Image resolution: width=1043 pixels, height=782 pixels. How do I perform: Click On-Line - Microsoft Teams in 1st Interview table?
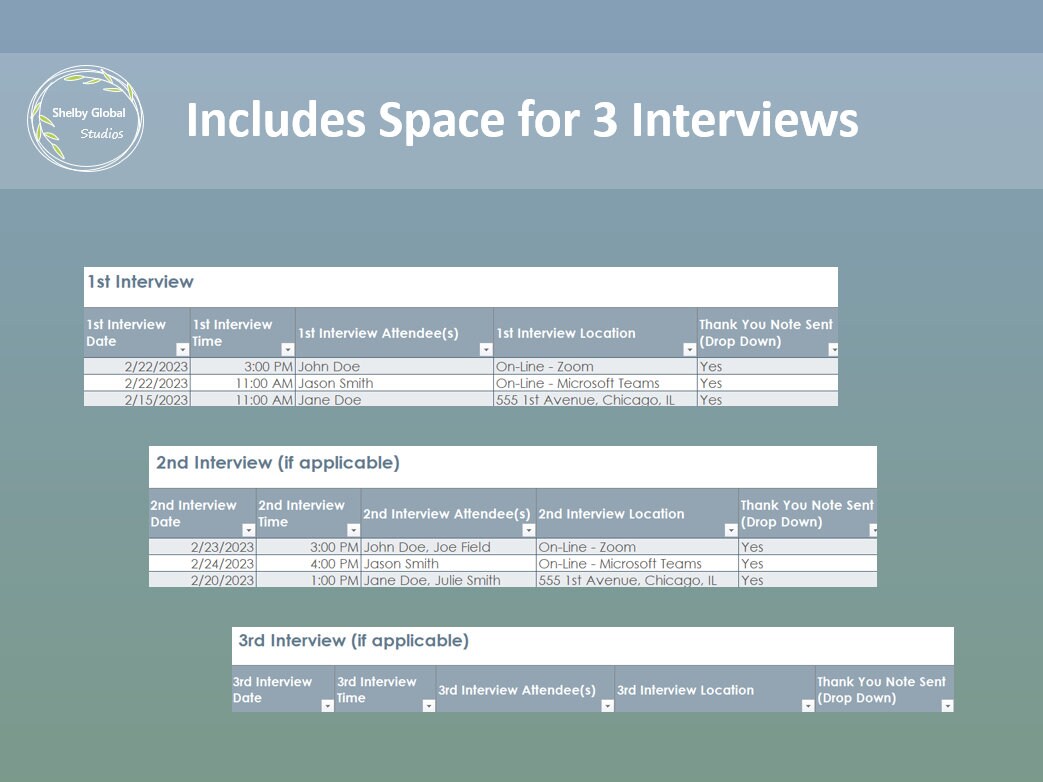(595, 383)
